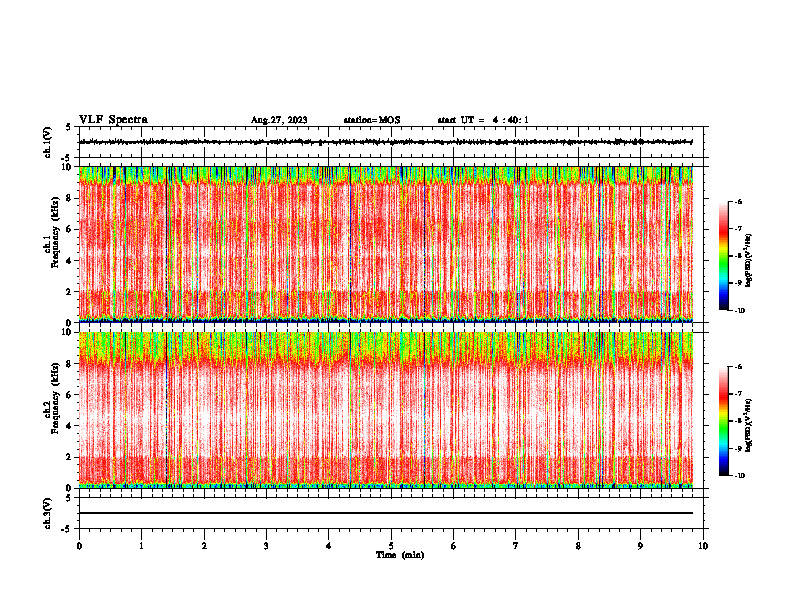This screenshot has height=612, width=792.
Task: Click the log(PSD) label beside ch.1 colorbar
Action: click(x=748, y=261)
